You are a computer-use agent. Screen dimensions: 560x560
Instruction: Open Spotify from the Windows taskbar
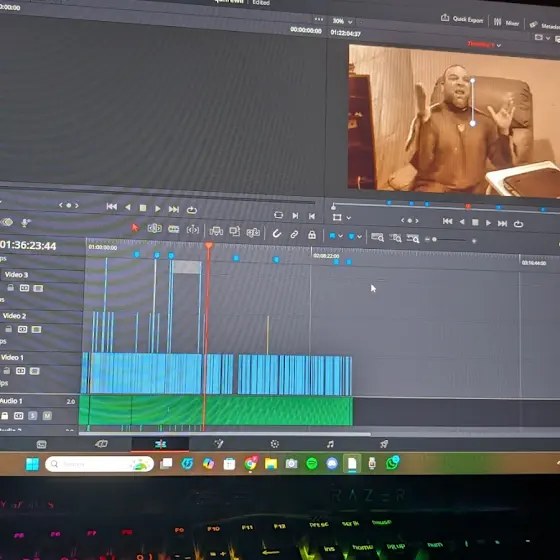pyautogui.click(x=312, y=464)
